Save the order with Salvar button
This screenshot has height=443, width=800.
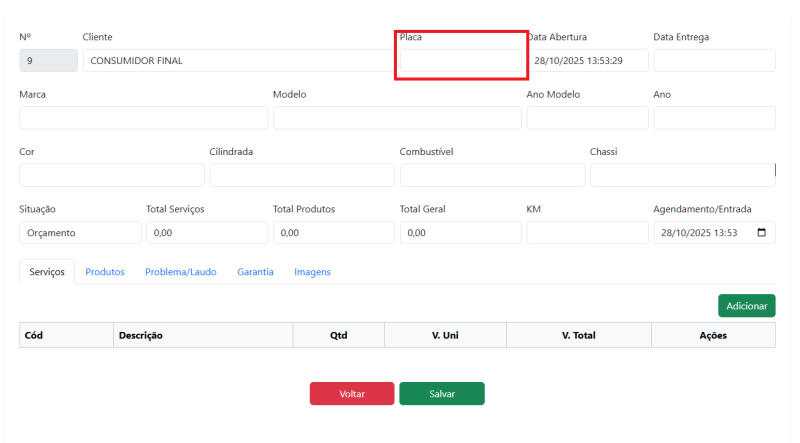(442, 394)
